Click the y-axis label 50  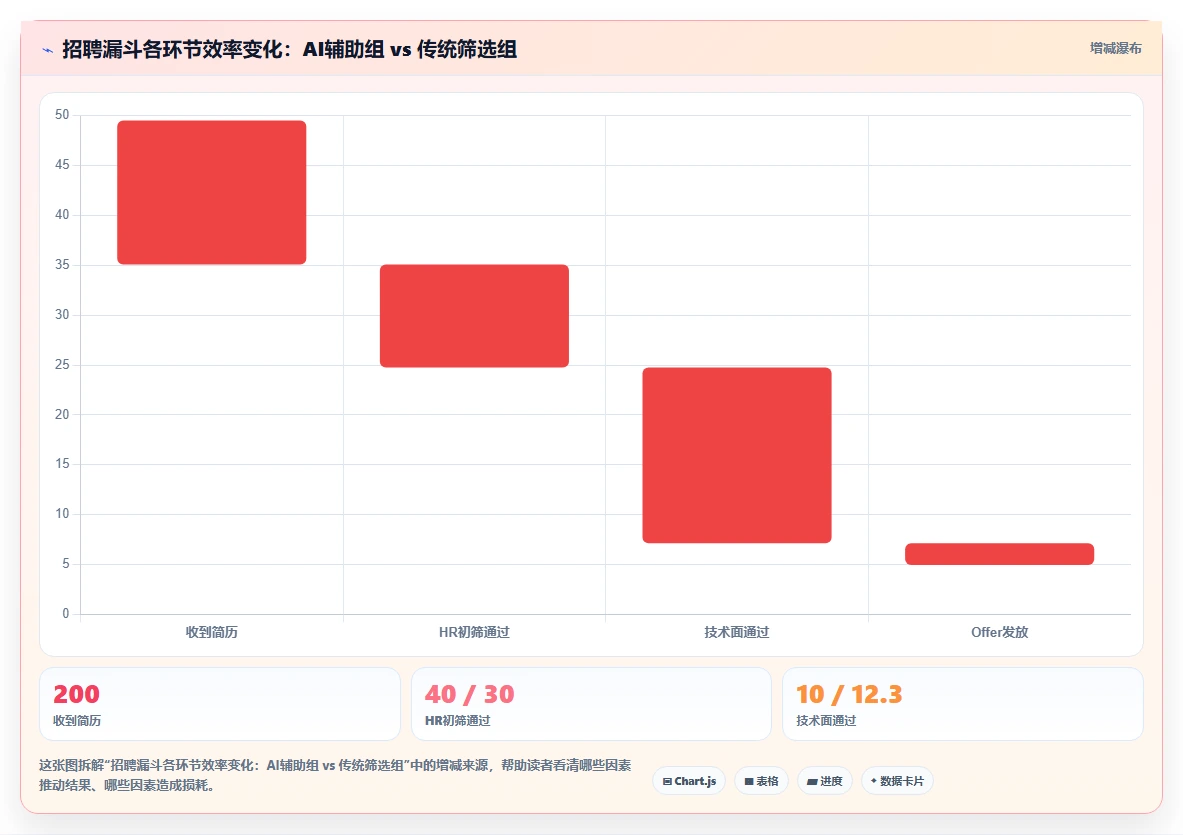62,115
